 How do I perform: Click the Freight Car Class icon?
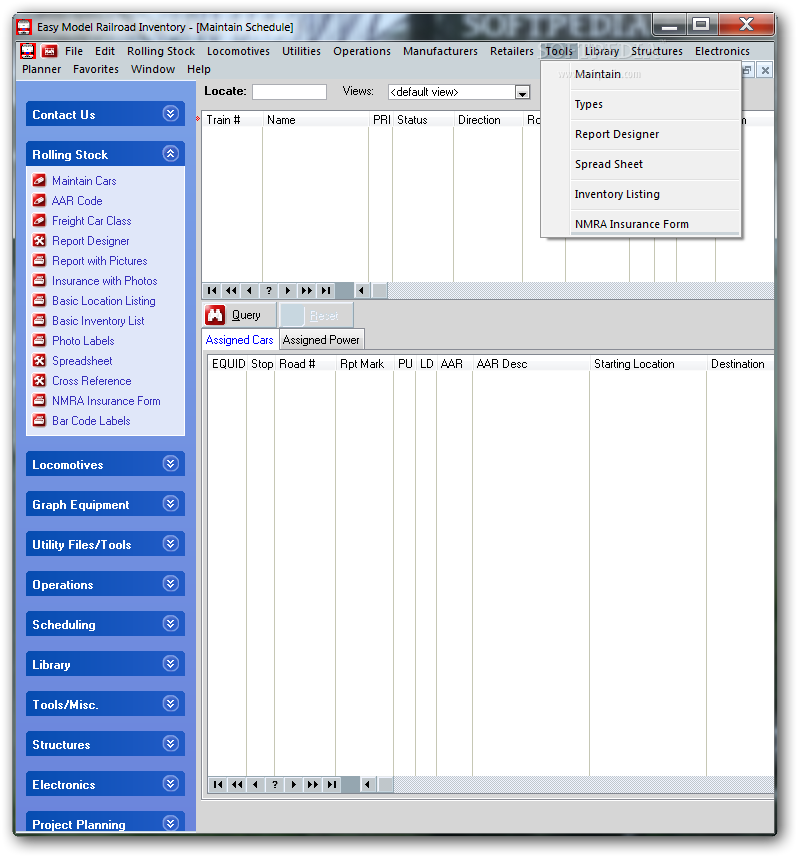coord(39,221)
